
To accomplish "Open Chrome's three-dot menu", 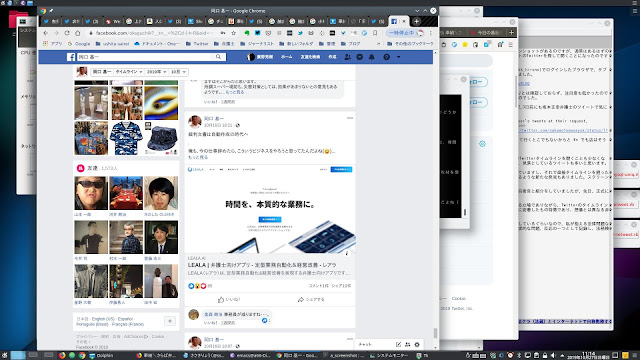I will pyautogui.click(x=430, y=33).
